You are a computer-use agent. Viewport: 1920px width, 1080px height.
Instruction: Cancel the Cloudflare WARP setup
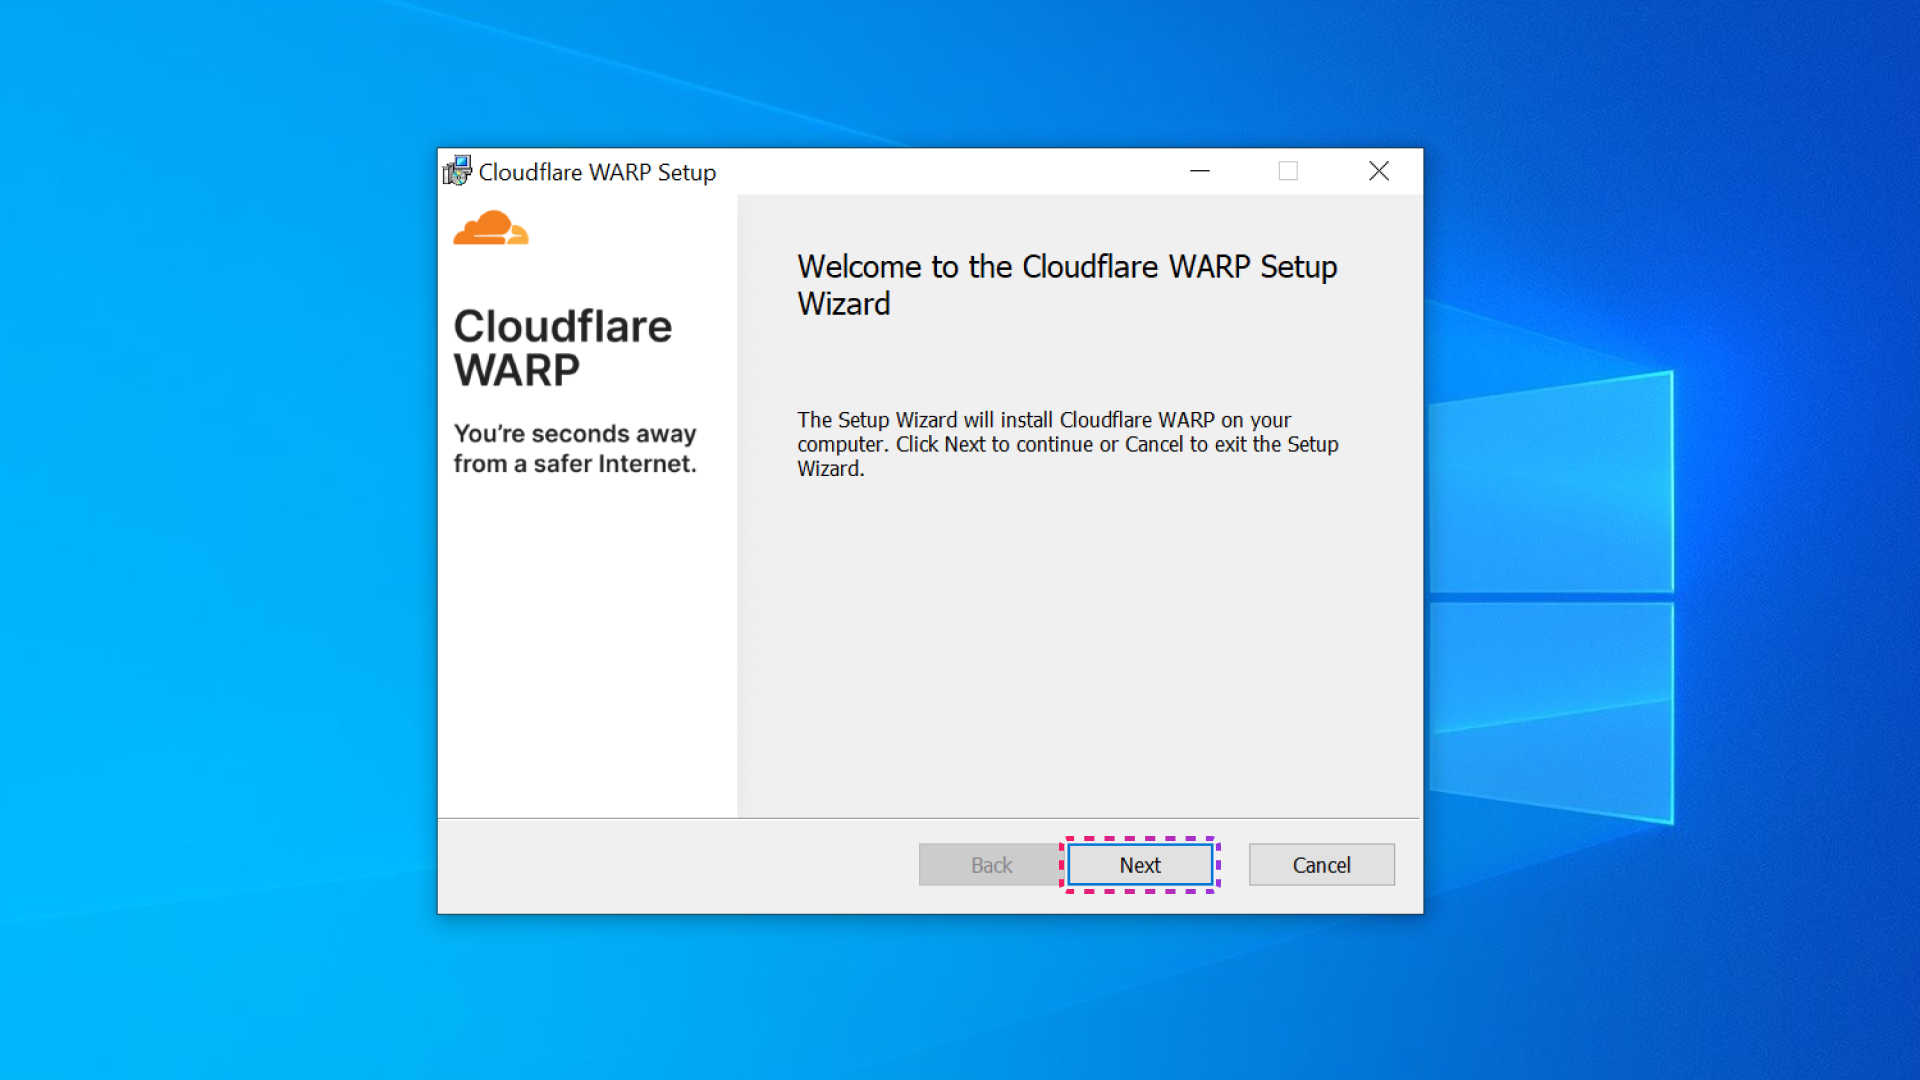click(x=1321, y=864)
